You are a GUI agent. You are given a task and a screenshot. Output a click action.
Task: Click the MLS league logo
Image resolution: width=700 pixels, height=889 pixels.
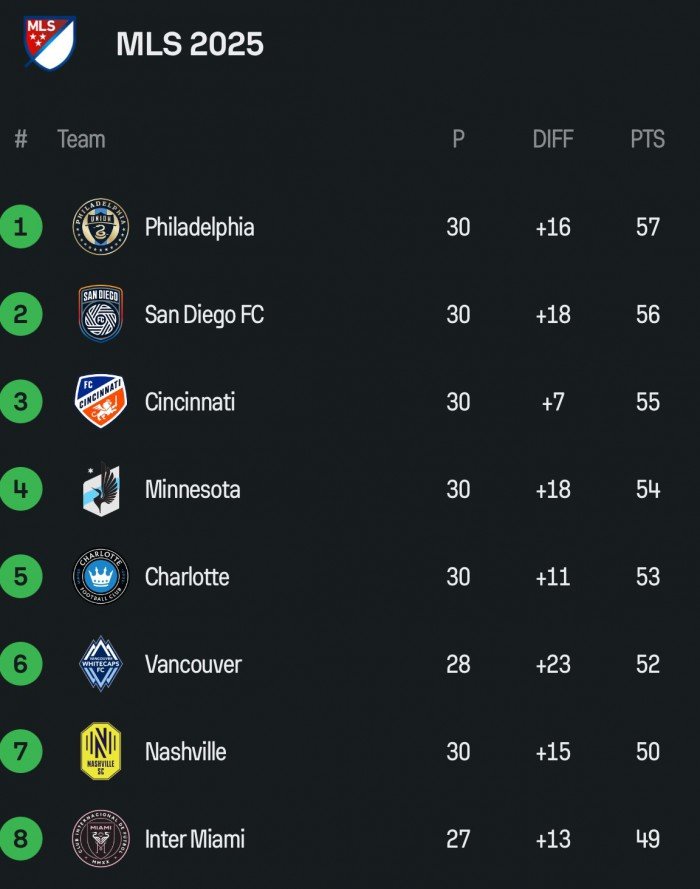tap(50, 43)
